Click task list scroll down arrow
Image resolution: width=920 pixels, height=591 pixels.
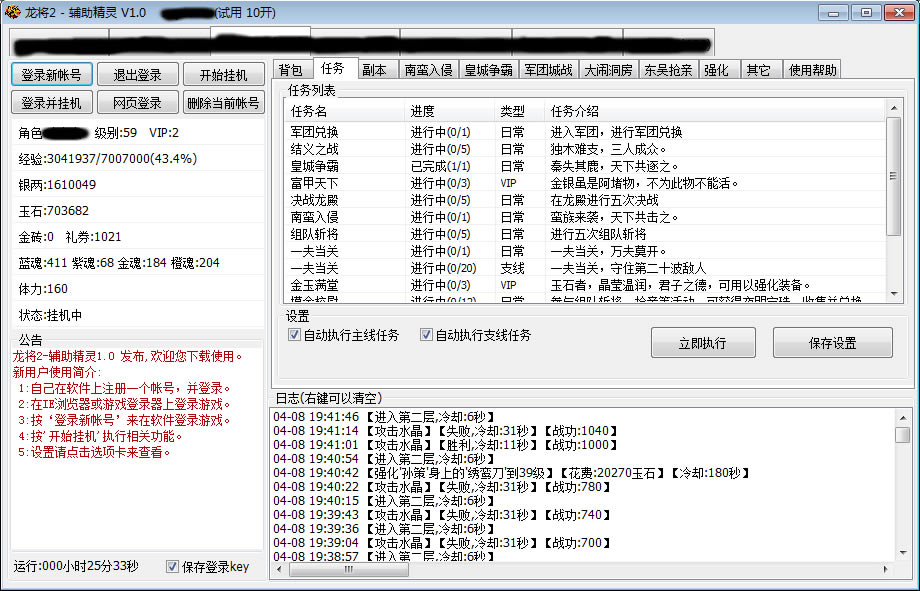[894, 293]
